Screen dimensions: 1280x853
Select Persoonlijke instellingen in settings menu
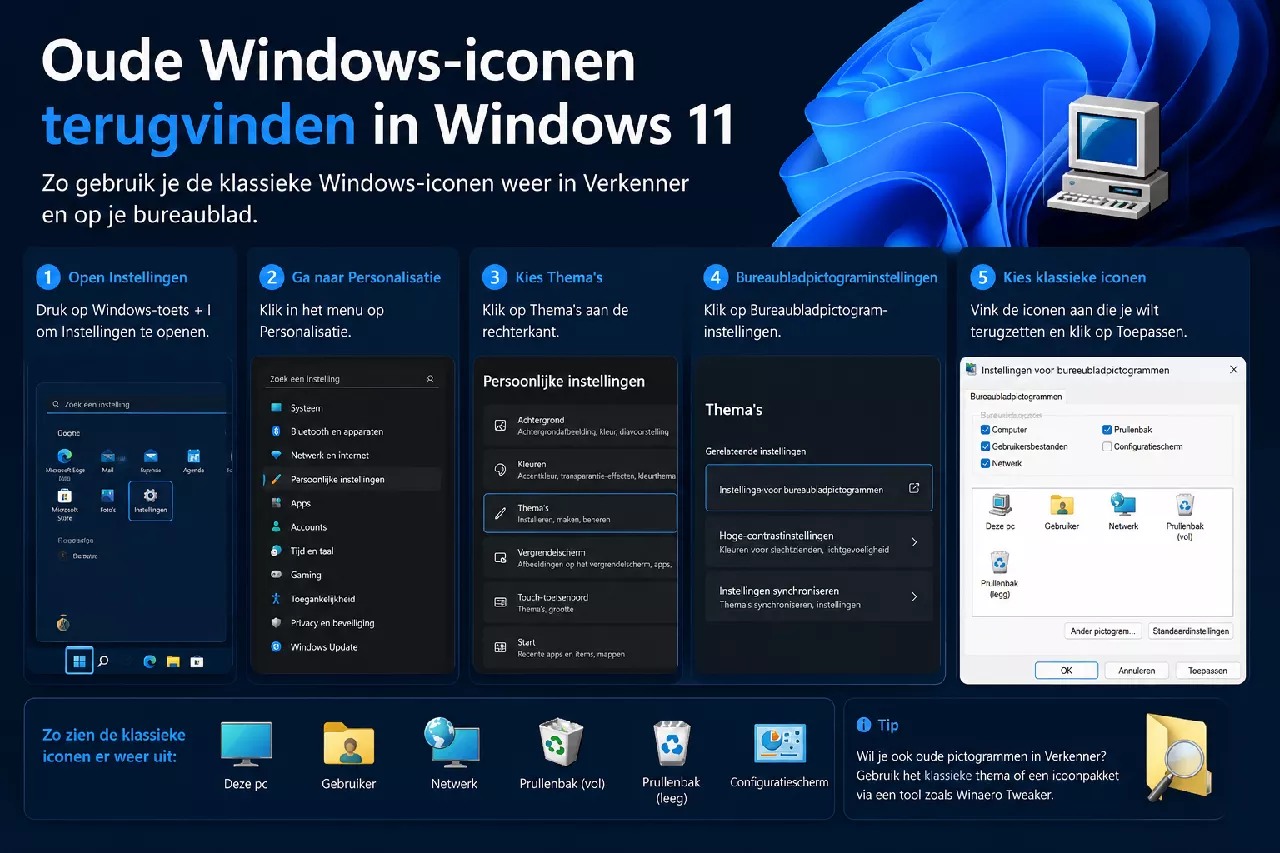352,479
